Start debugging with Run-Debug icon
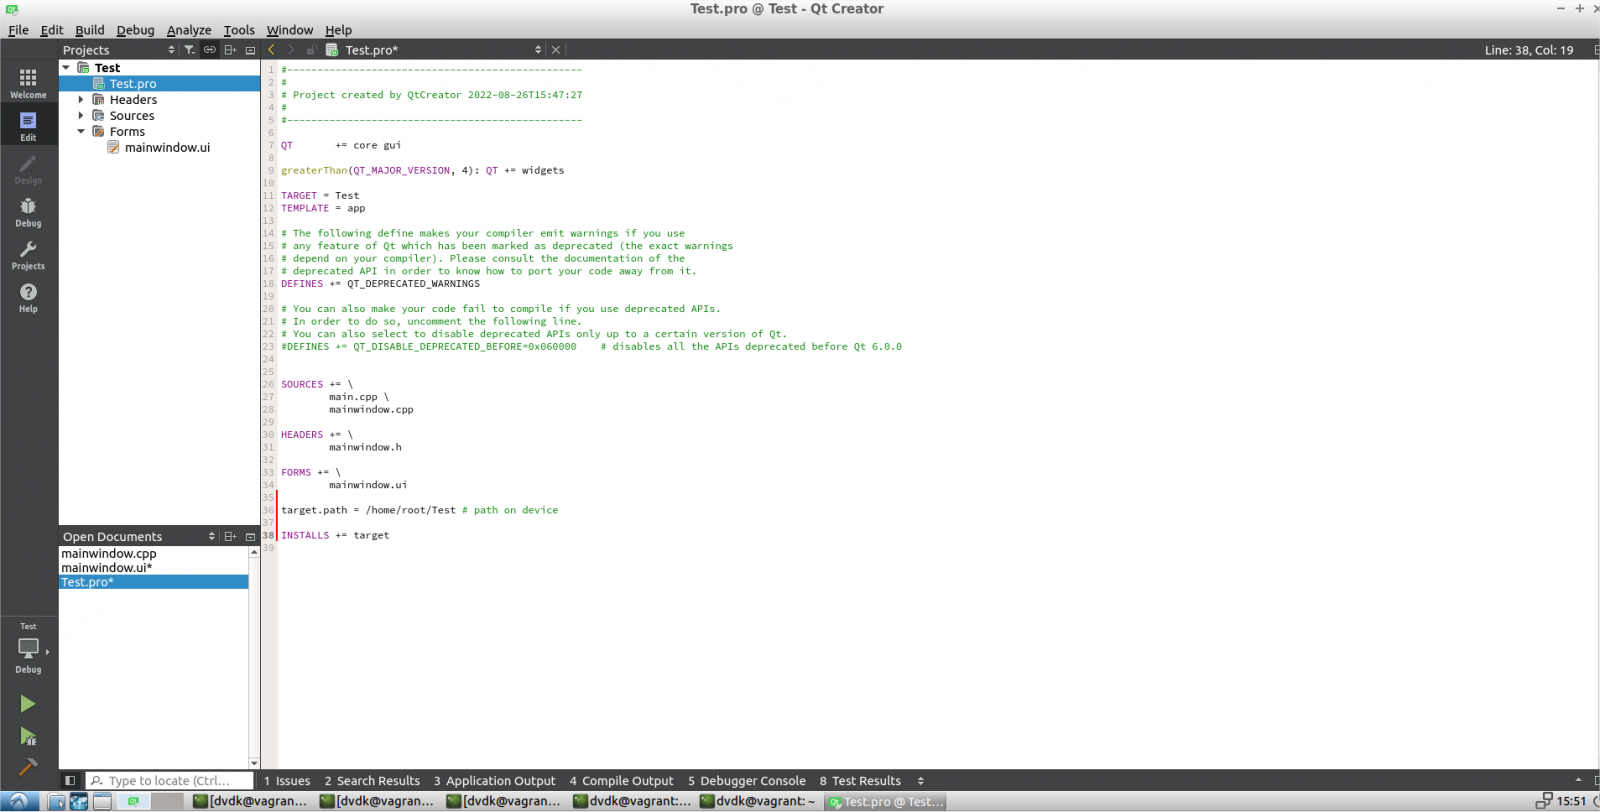Image resolution: width=1600 pixels, height=812 pixels. [x=28, y=737]
